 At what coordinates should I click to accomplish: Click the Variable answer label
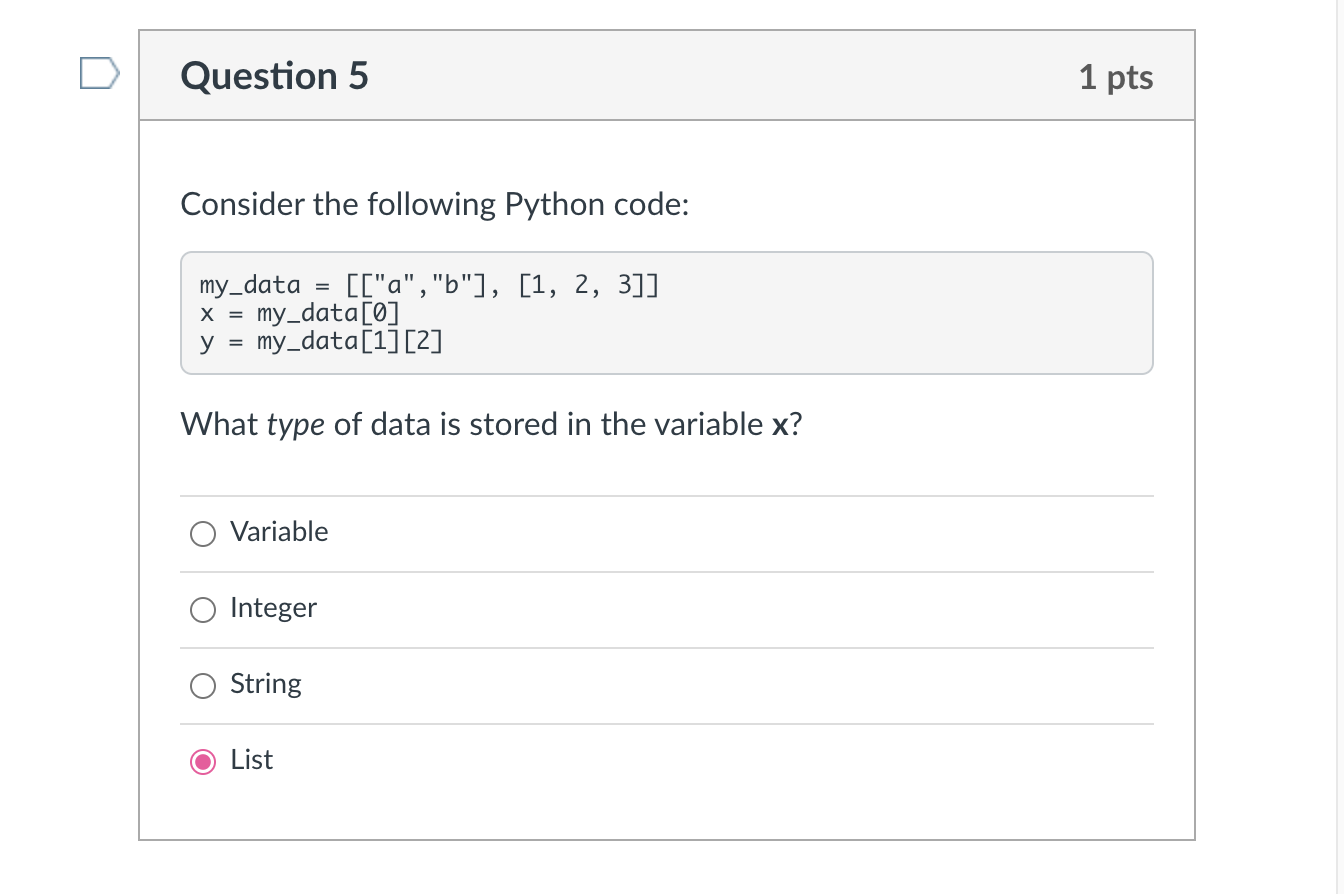click(x=279, y=532)
